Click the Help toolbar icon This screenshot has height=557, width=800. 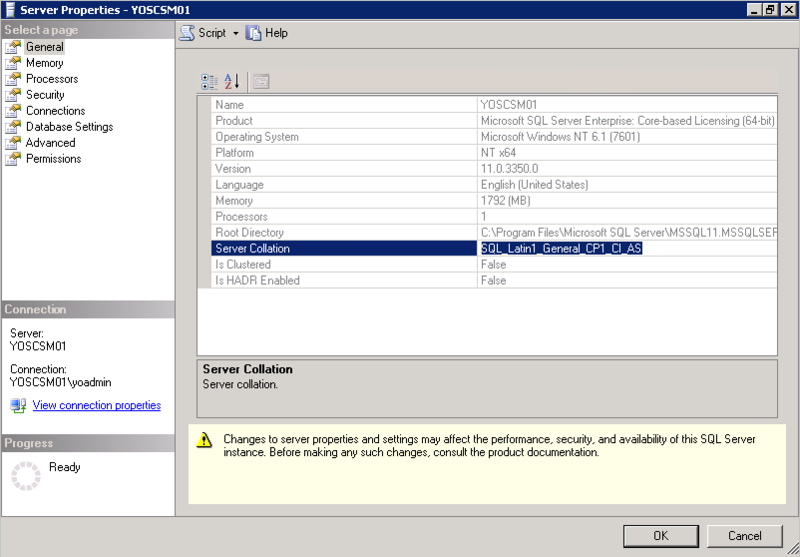253,33
